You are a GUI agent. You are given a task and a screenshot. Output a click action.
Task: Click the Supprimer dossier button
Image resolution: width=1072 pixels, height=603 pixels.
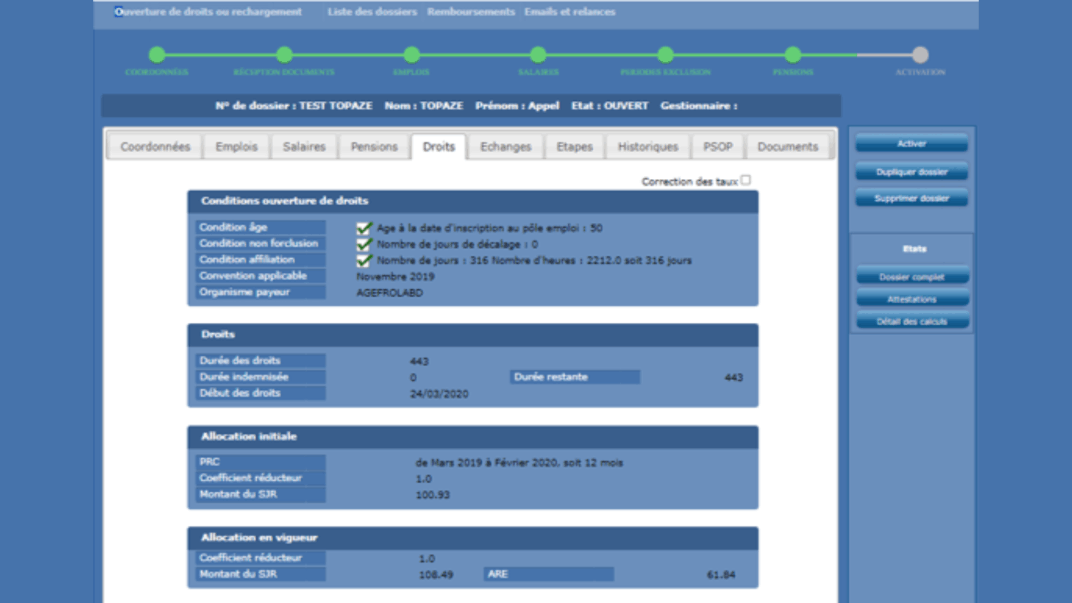point(911,198)
